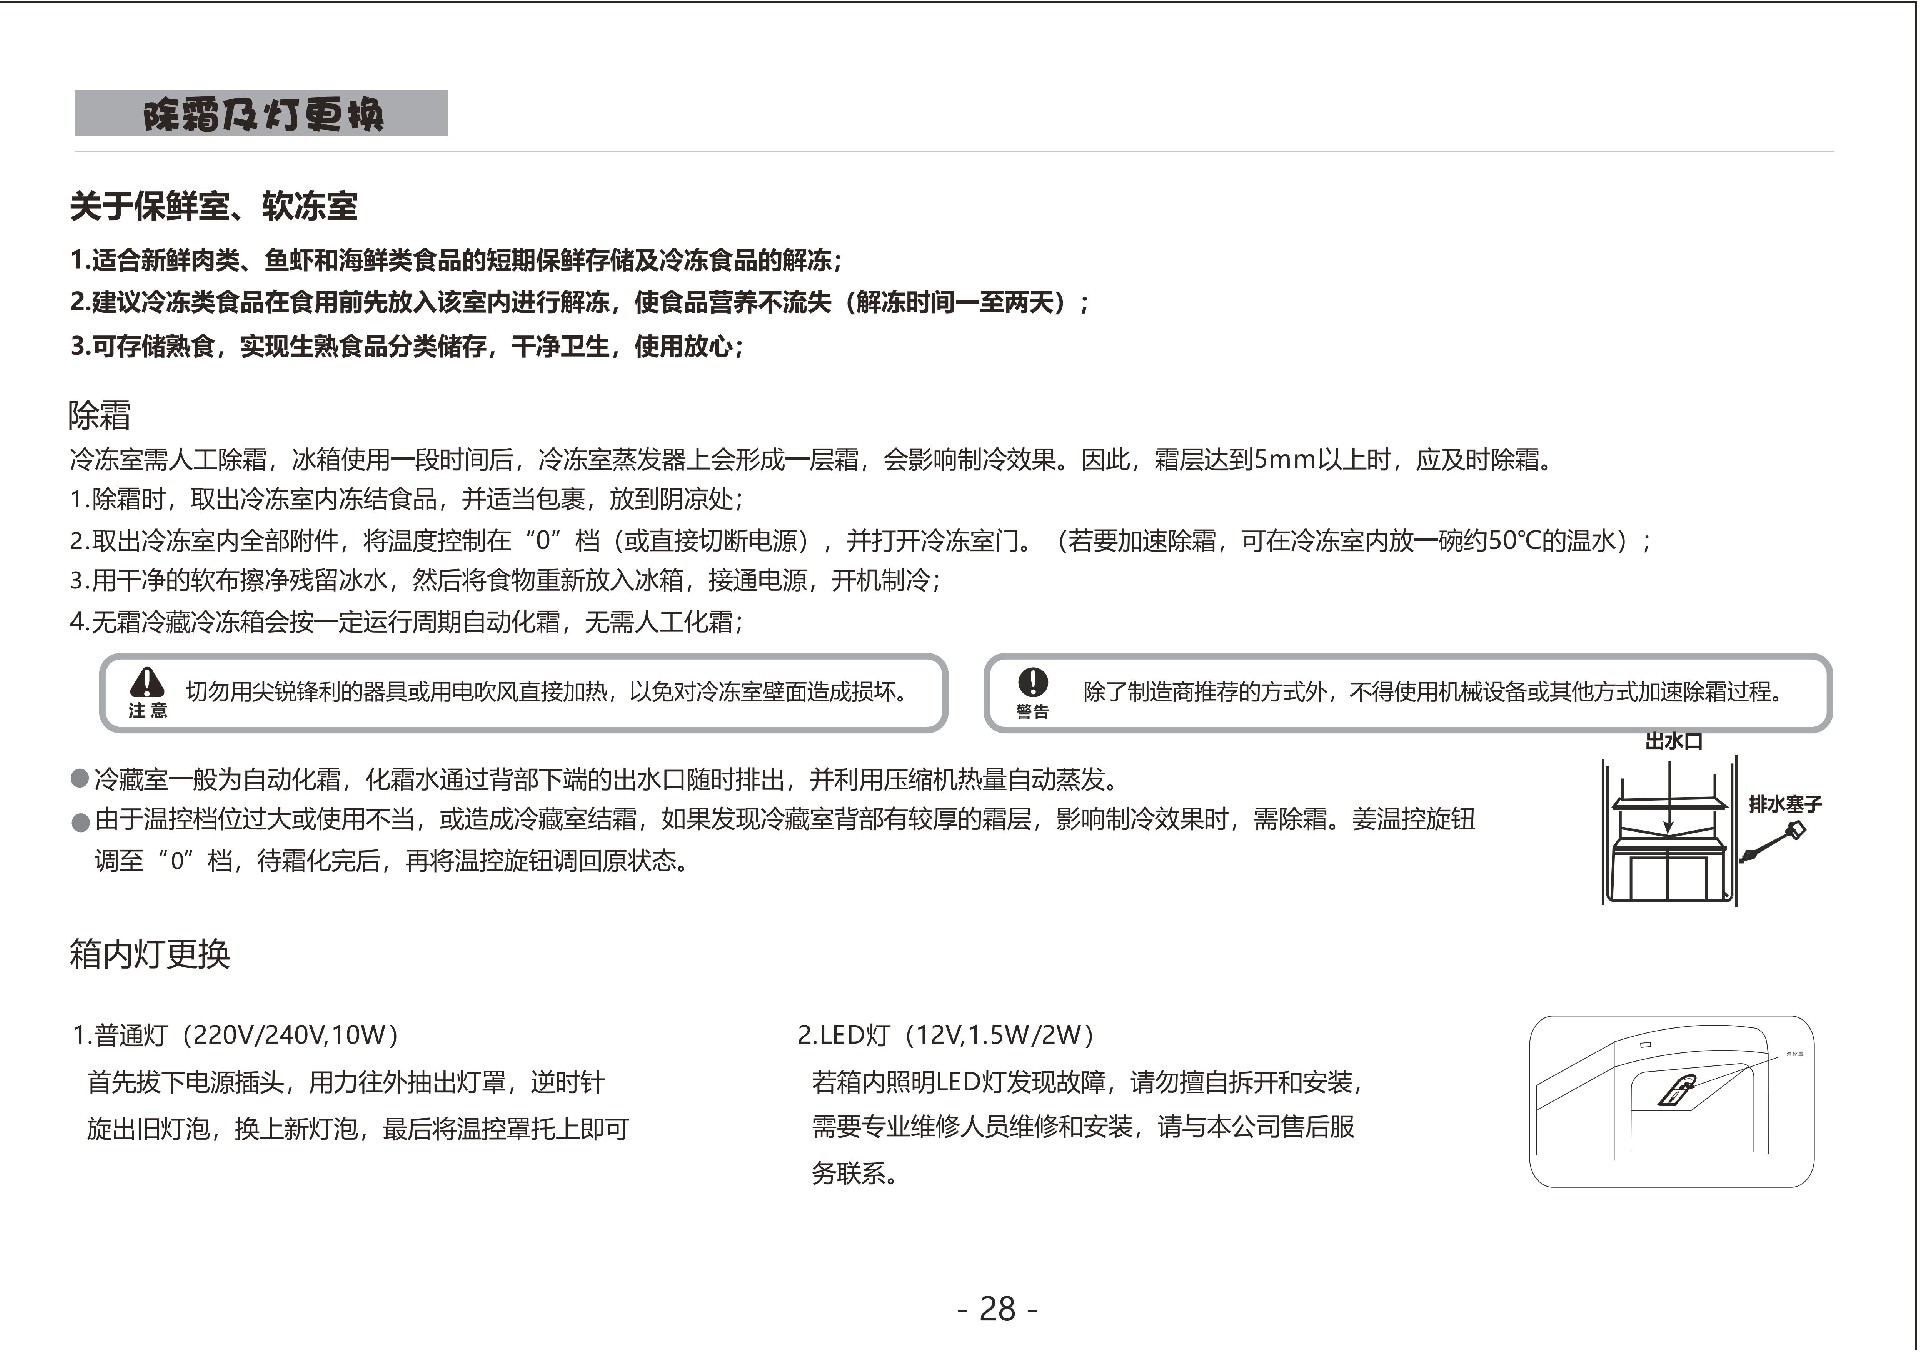Click the 1.普通灯 (220V/240V,10W) line
This screenshot has height=1352, width=1920.
coord(236,1035)
